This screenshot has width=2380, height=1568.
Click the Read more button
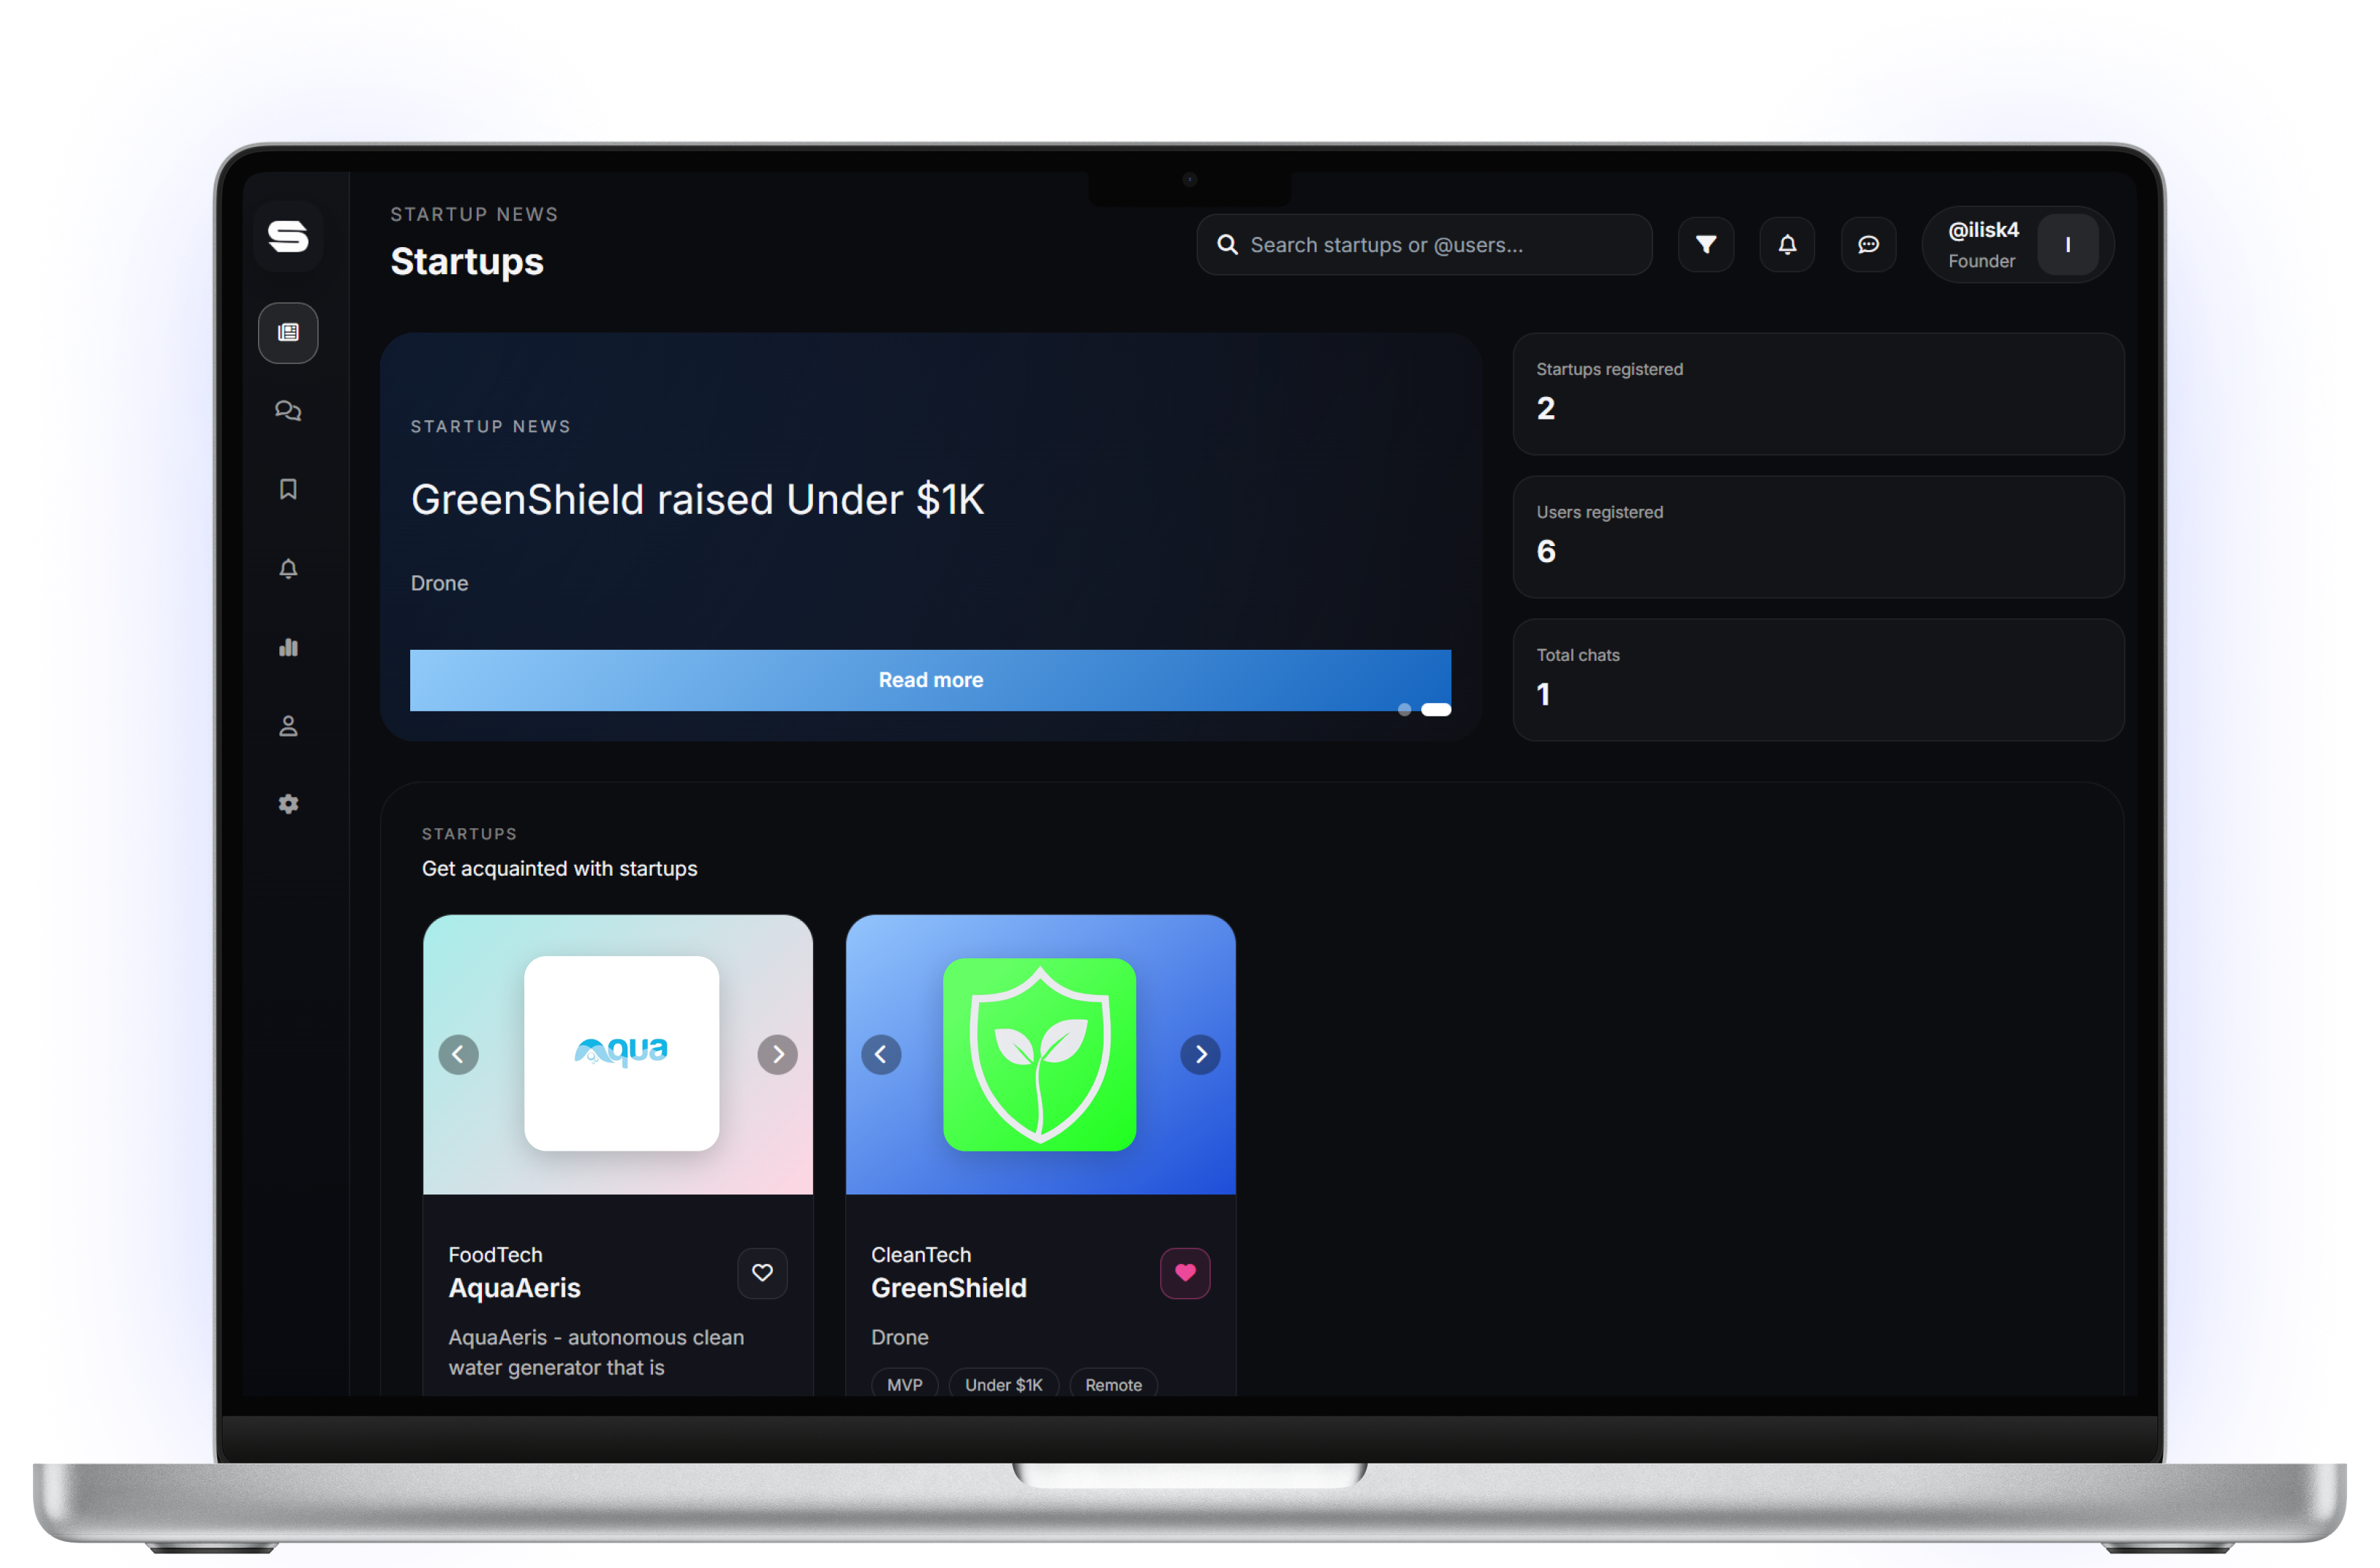930,680
